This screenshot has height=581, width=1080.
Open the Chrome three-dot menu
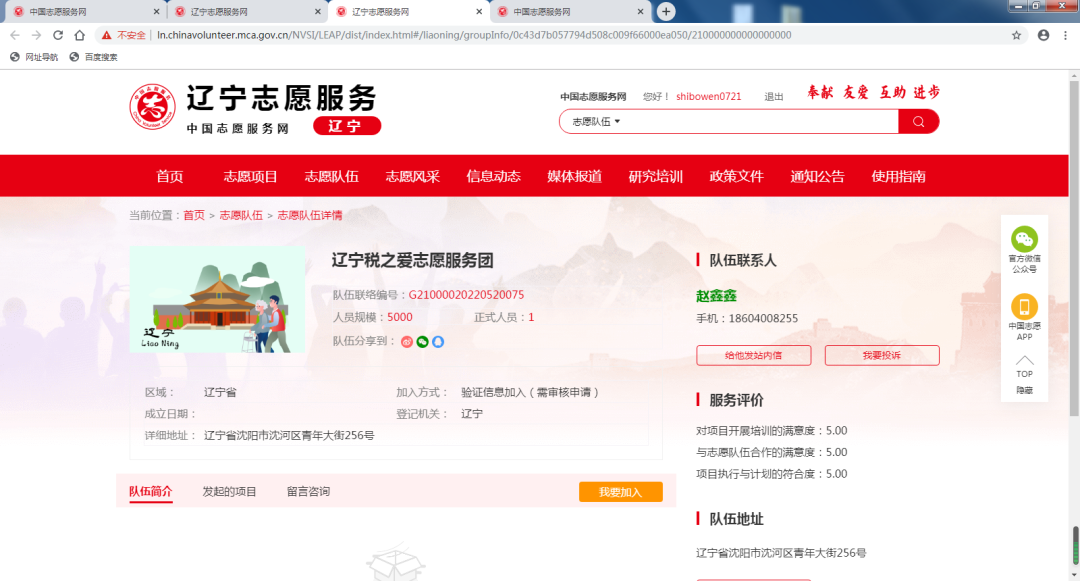tap(1066, 35)
